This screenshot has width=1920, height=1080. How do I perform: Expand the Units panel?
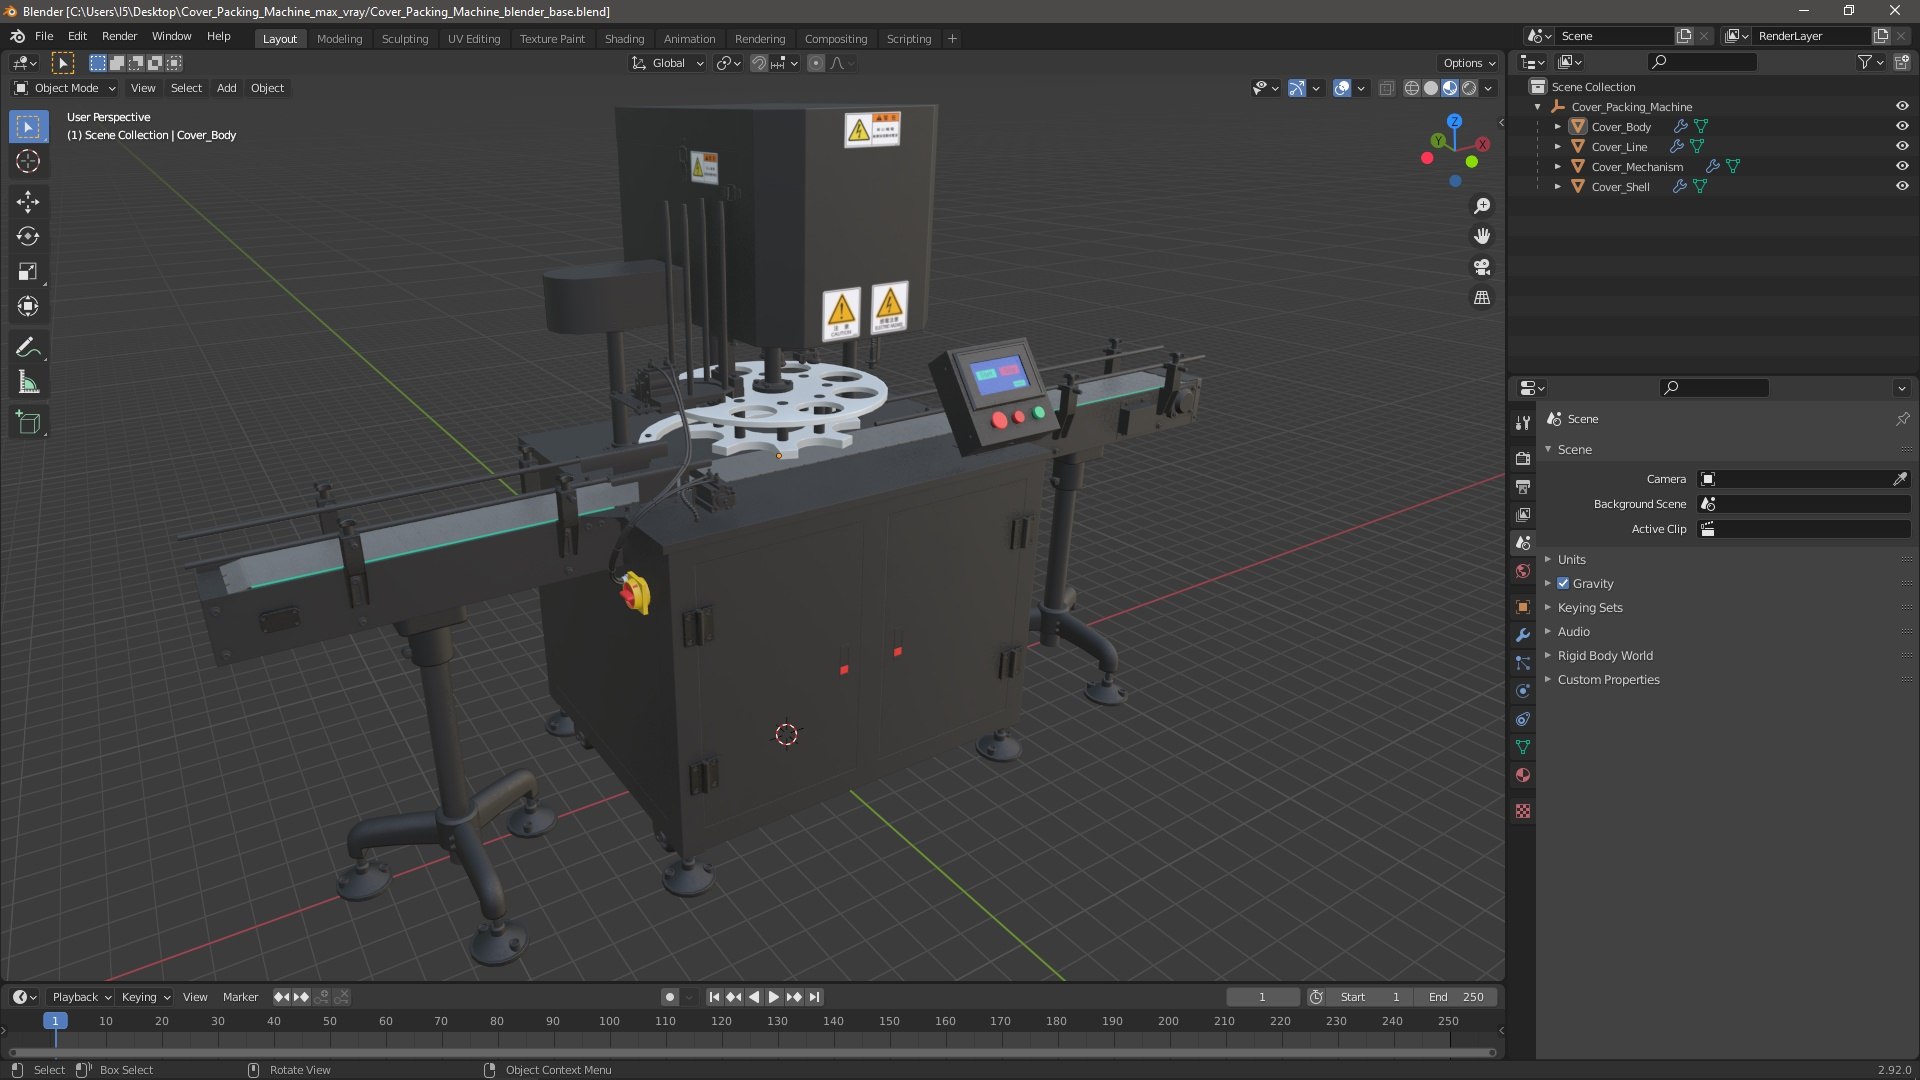1571,560
